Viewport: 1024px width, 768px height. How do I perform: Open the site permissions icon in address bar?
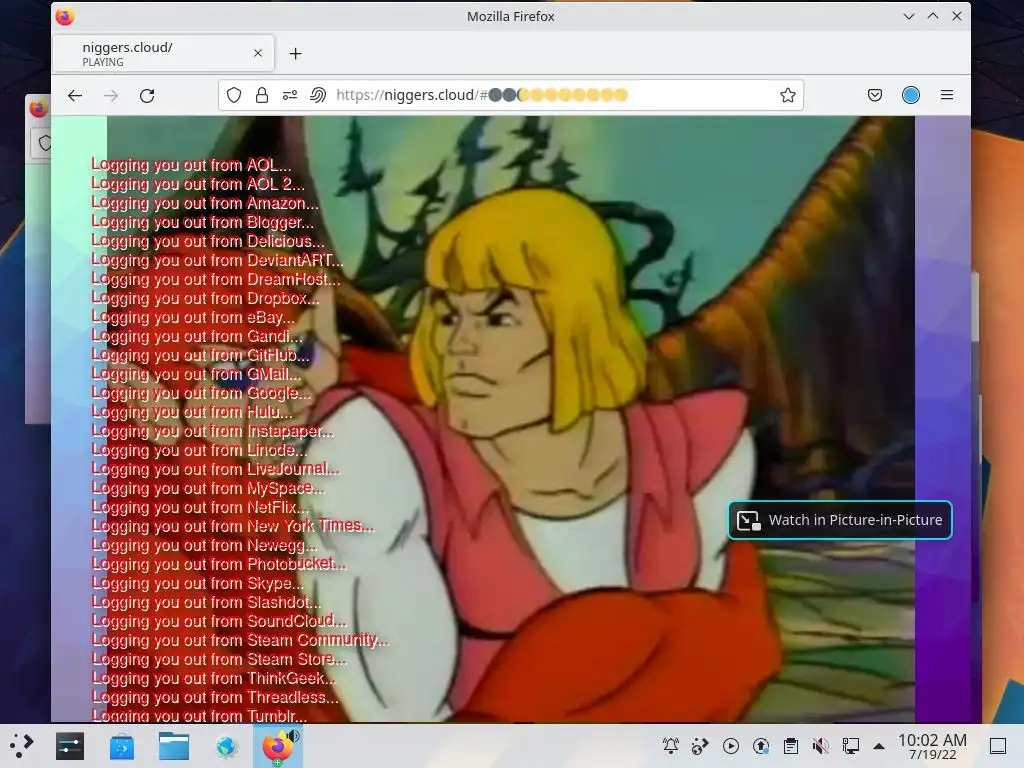tap(290, 95)
